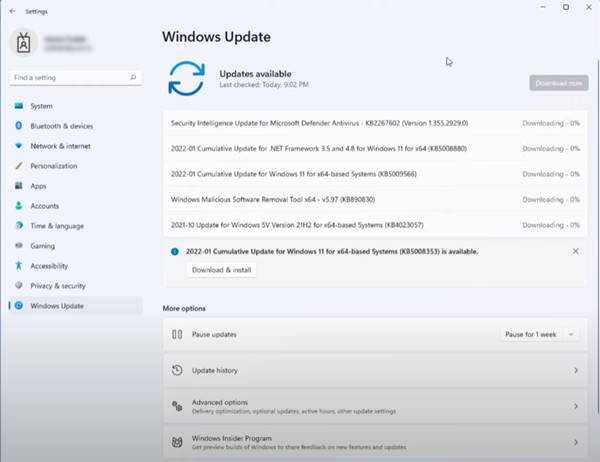Click 'Last checked: Today, 9:02 PM' text
Image resolution: width=600 pixels, height=462 pixels.
click(264, 85)
